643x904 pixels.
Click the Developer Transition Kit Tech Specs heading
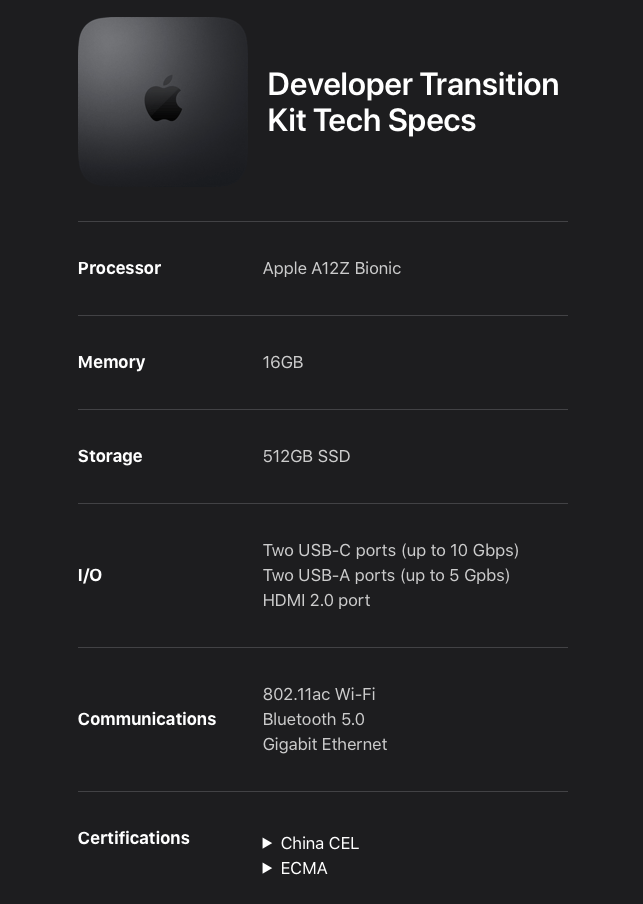[413, 102]
